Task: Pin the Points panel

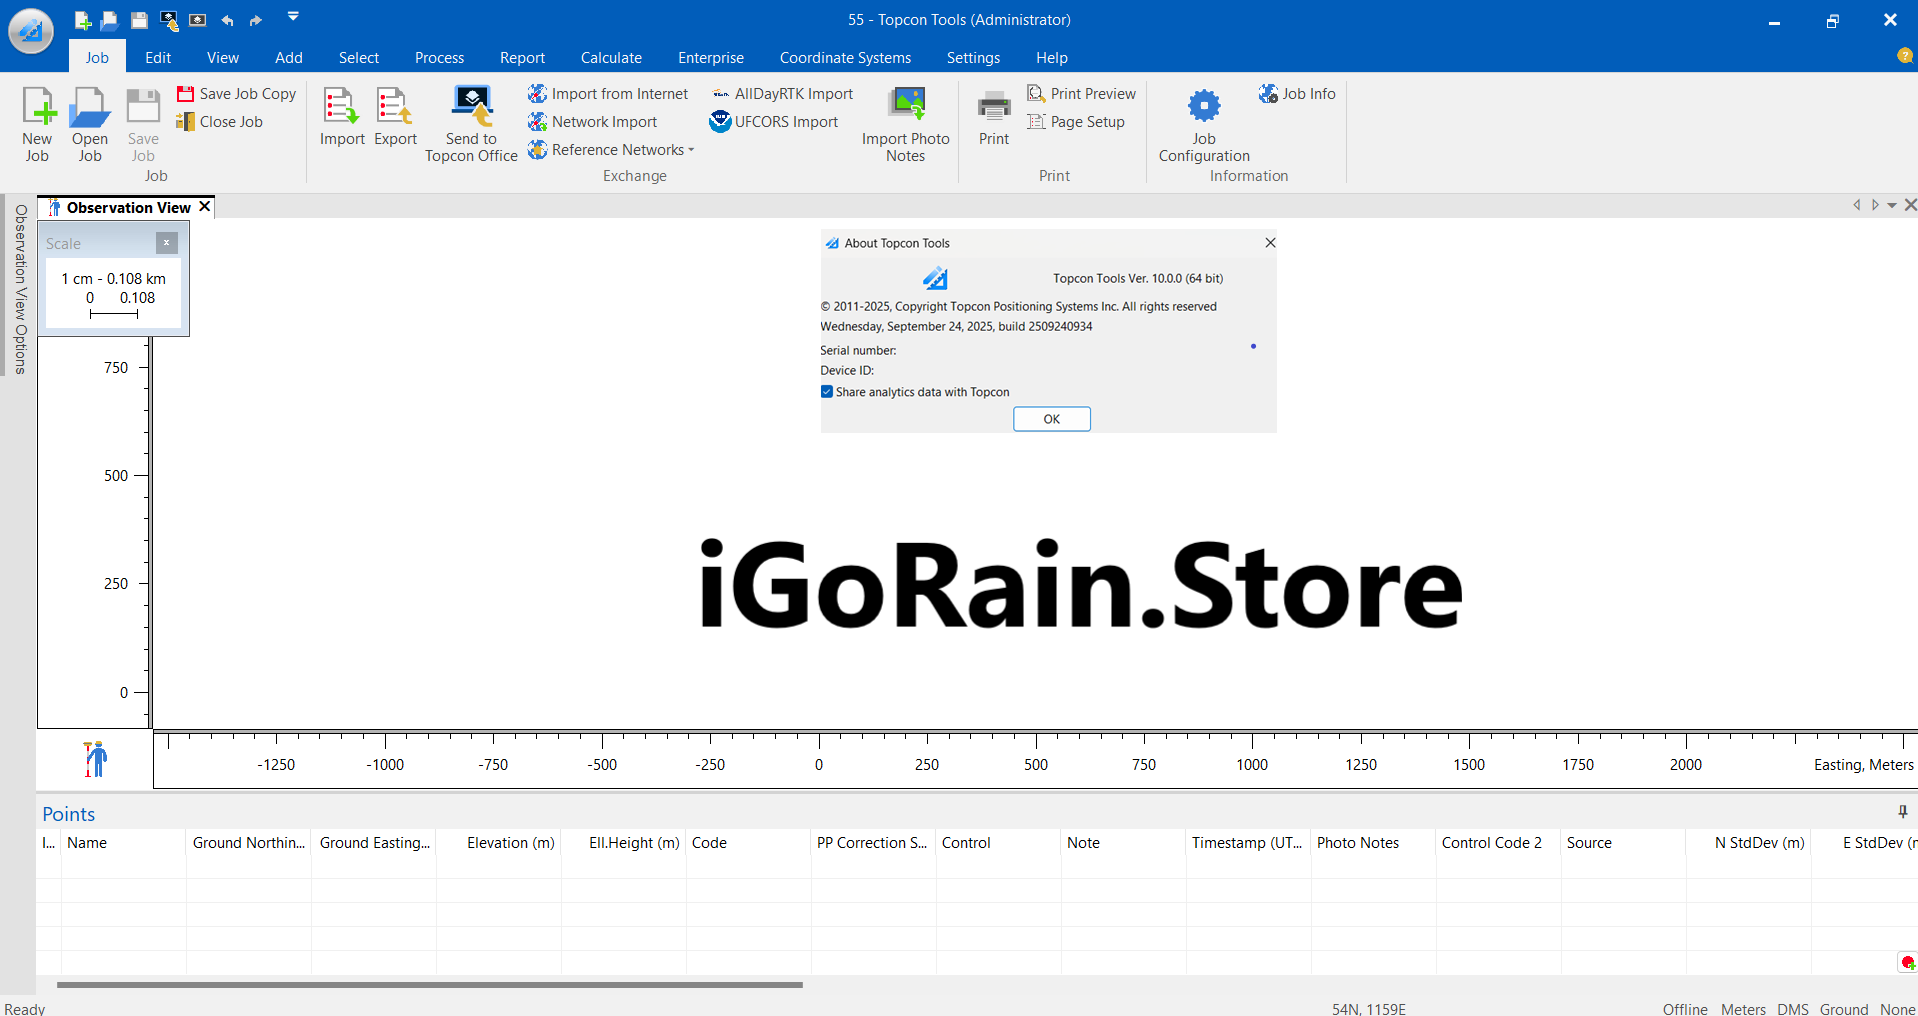Action: 1902,812
